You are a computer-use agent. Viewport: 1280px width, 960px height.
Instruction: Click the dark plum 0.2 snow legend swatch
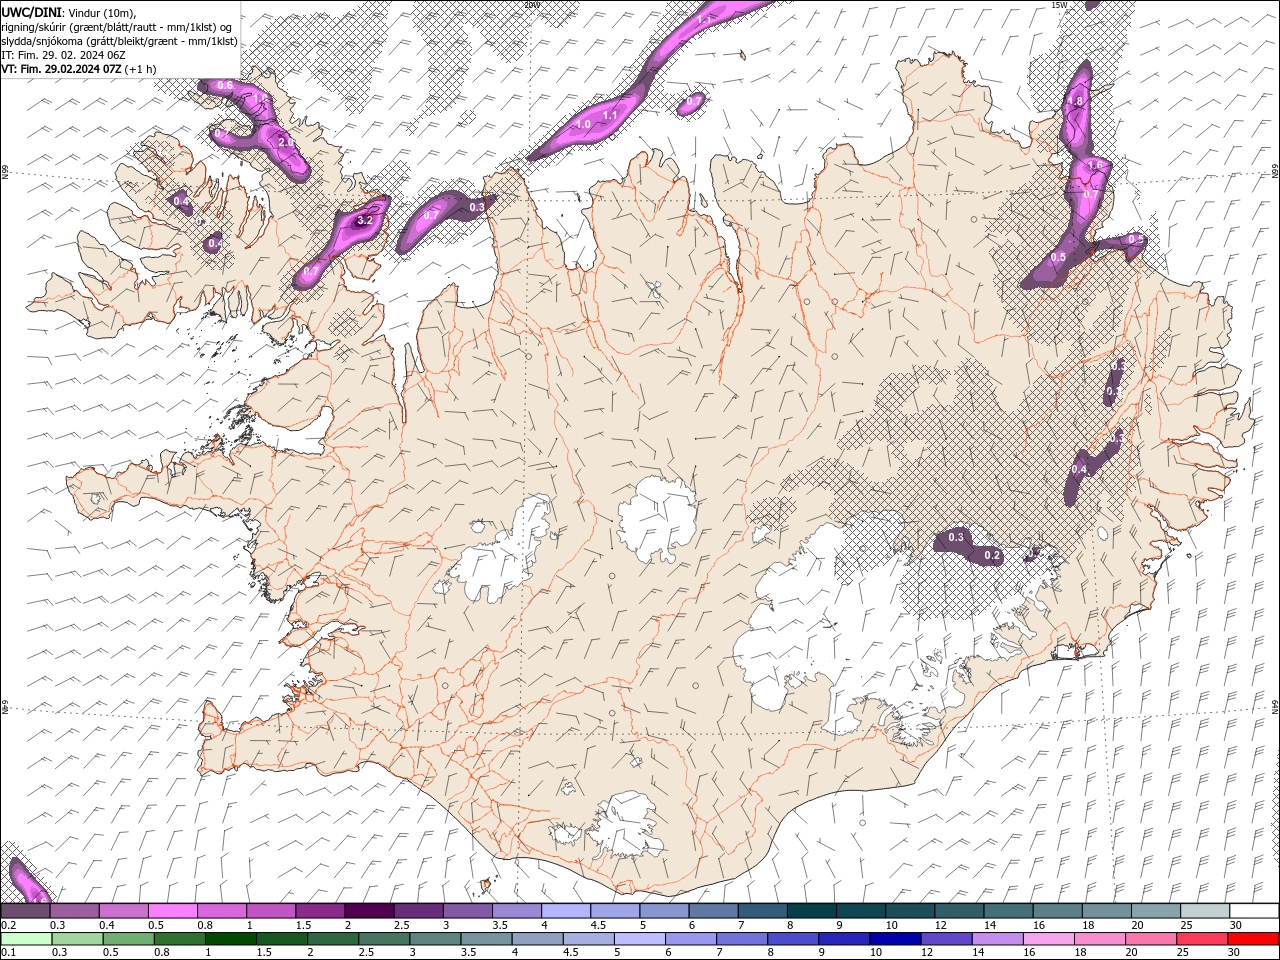point(25,911)
